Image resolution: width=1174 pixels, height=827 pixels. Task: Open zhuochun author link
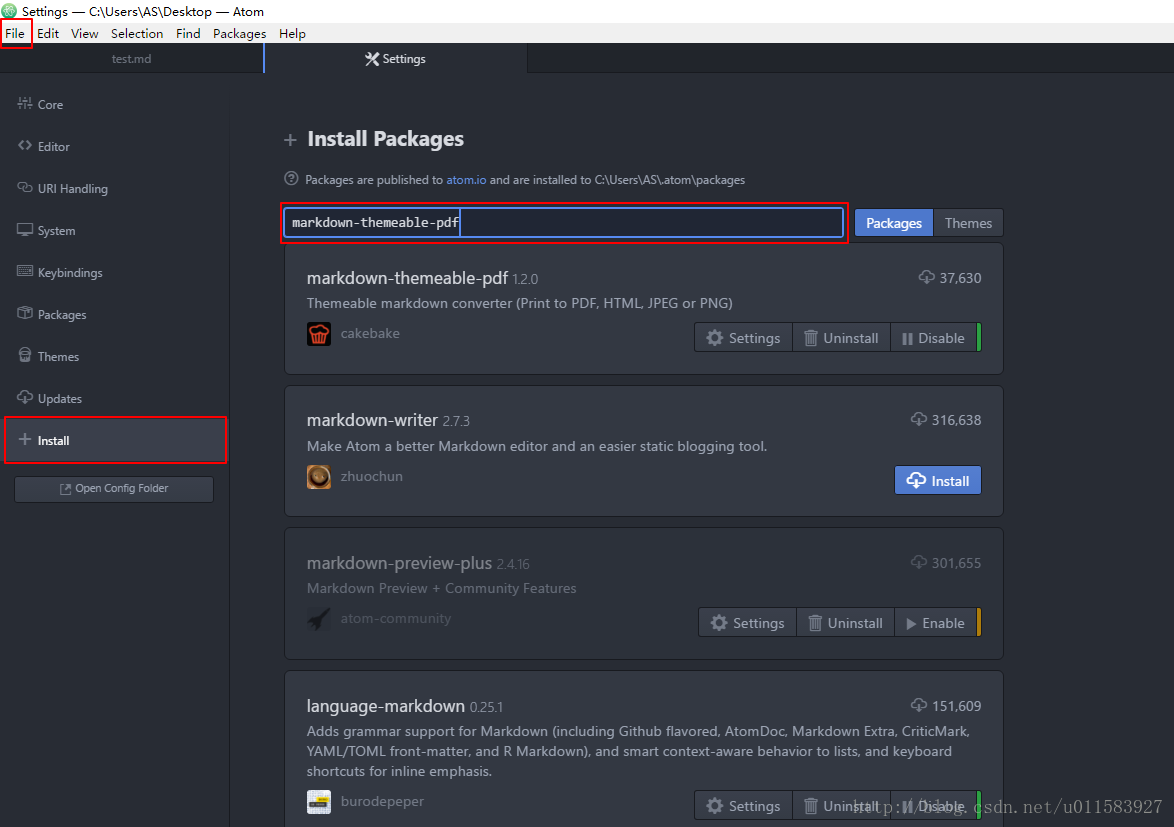(371, 477)
